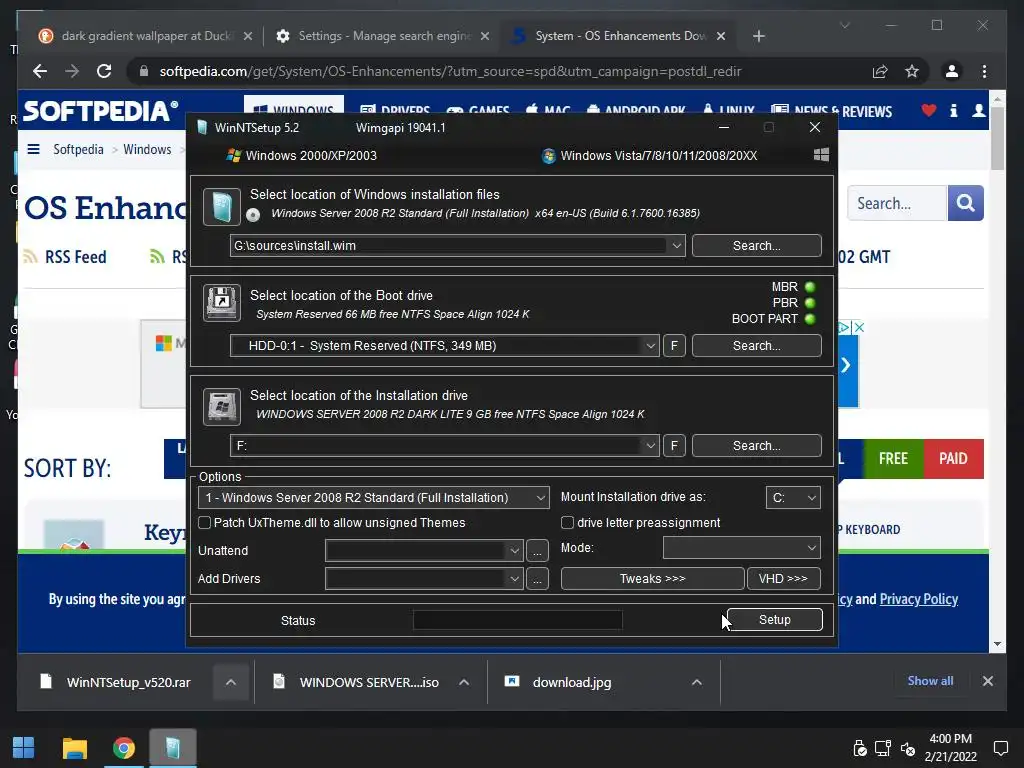Go back in Chrome browser
This screenshot has height=768, width=1024.
pyautogui.click(x=40, y=71)
